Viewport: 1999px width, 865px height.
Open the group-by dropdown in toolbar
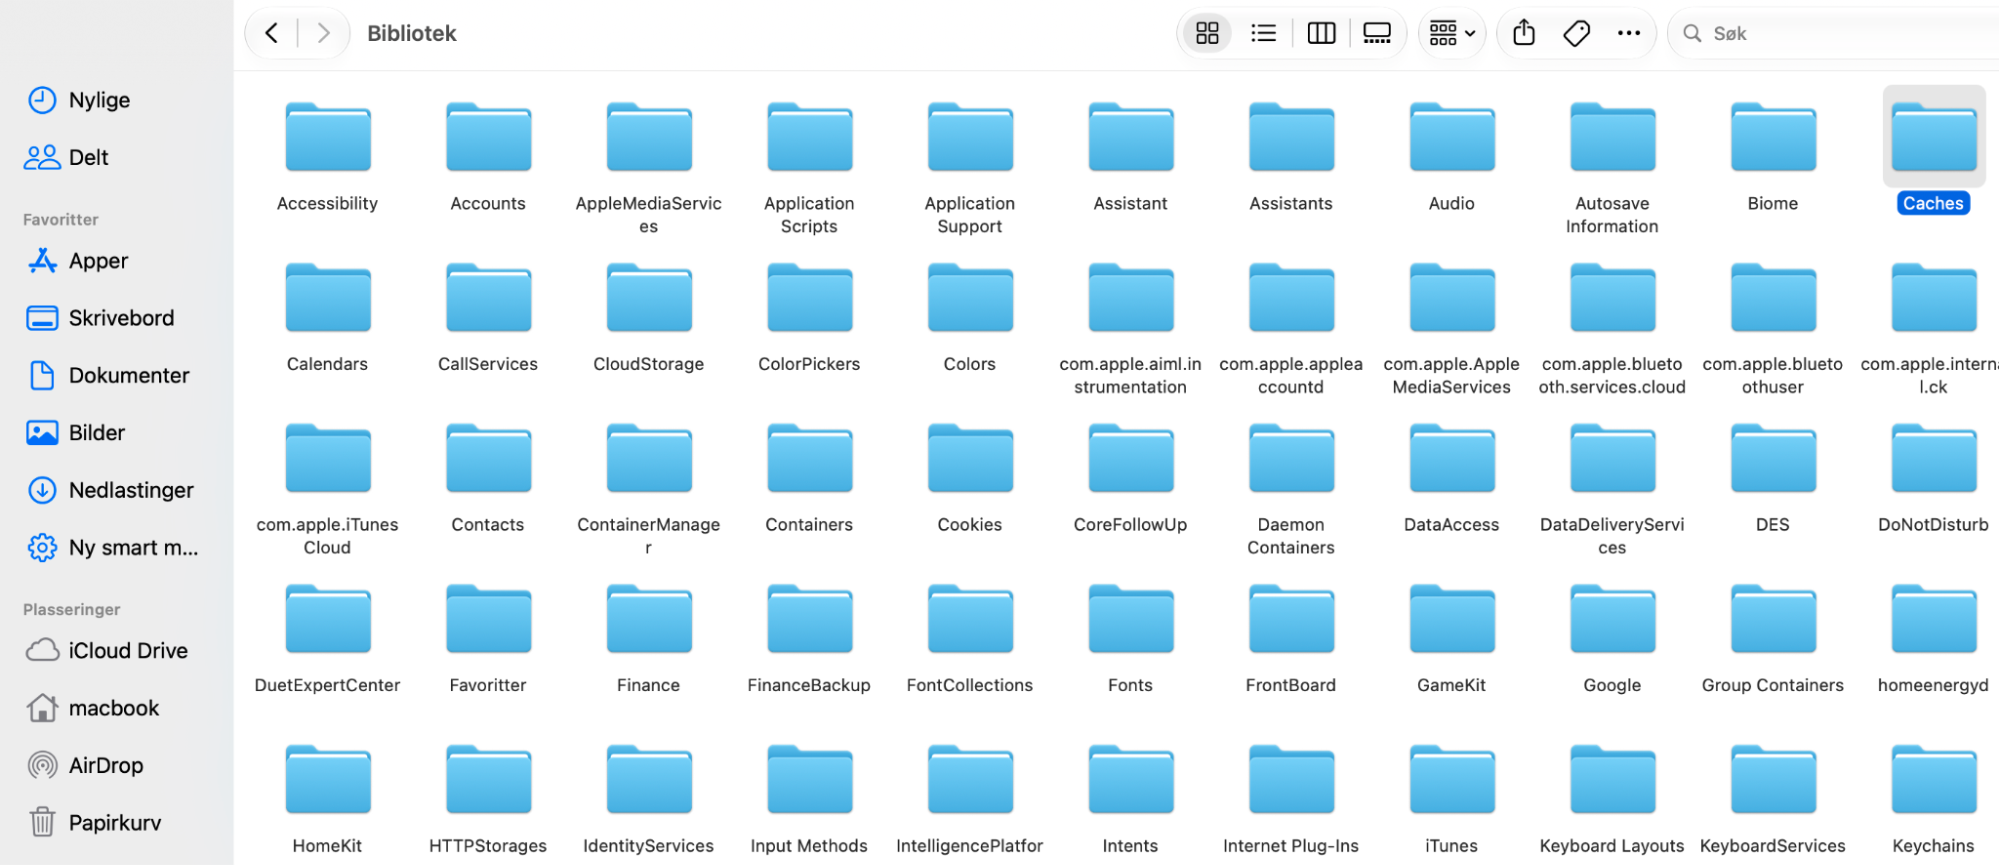click(x=1452, y=33)
